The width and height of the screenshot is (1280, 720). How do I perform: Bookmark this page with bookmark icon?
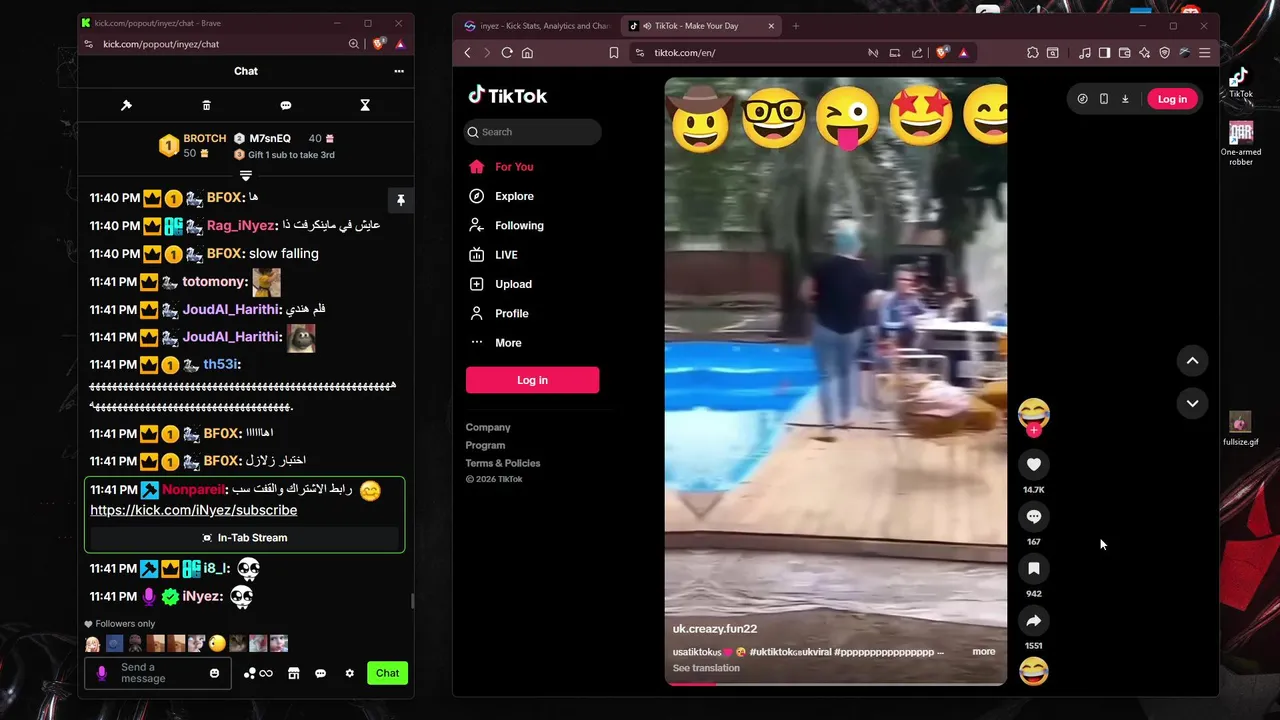614,53
